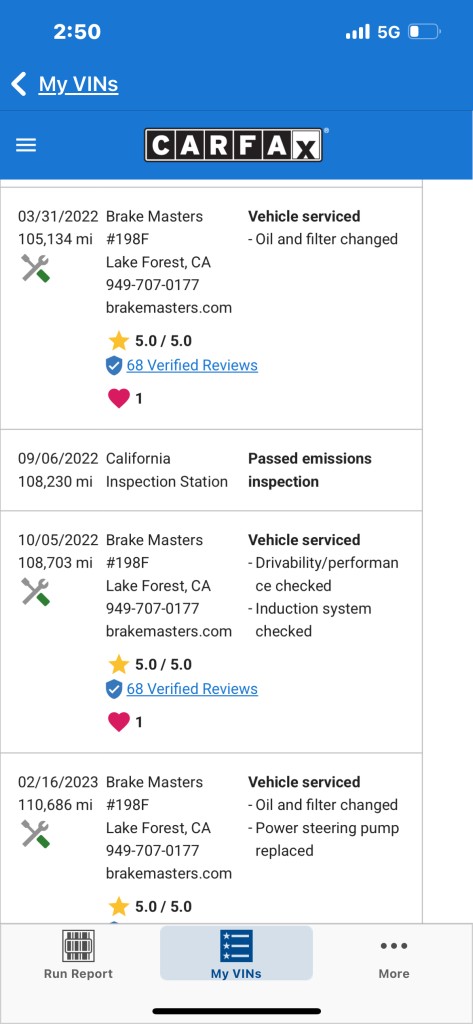Tap wrench icon for 10/05/2022 service
The height and width of the screenshot is (1024, 473).
(35, 592)
